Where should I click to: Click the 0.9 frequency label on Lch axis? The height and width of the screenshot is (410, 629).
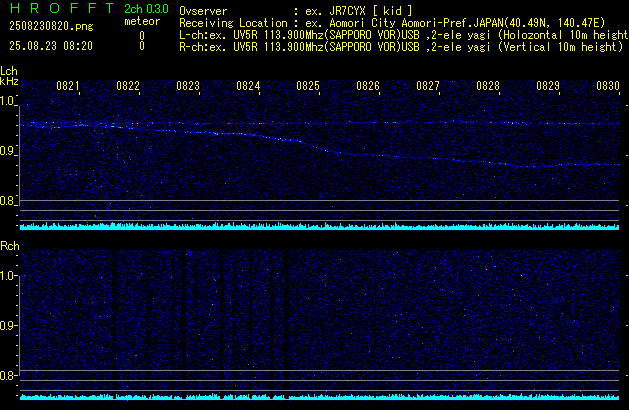click(x=7, y=151)
